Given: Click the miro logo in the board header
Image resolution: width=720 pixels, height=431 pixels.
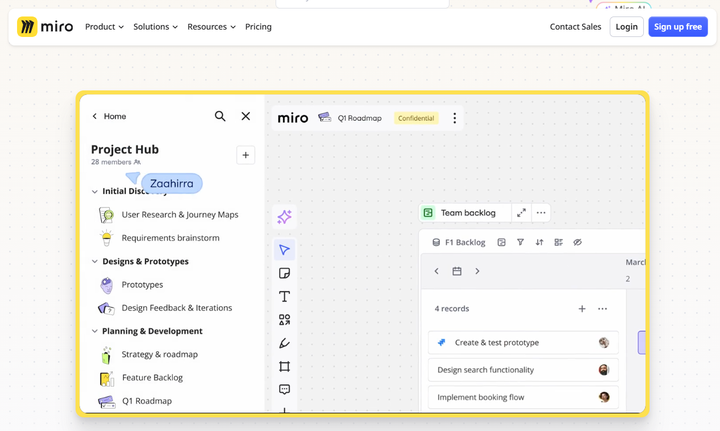Looking at the screenshot, I should coord(292,118).
